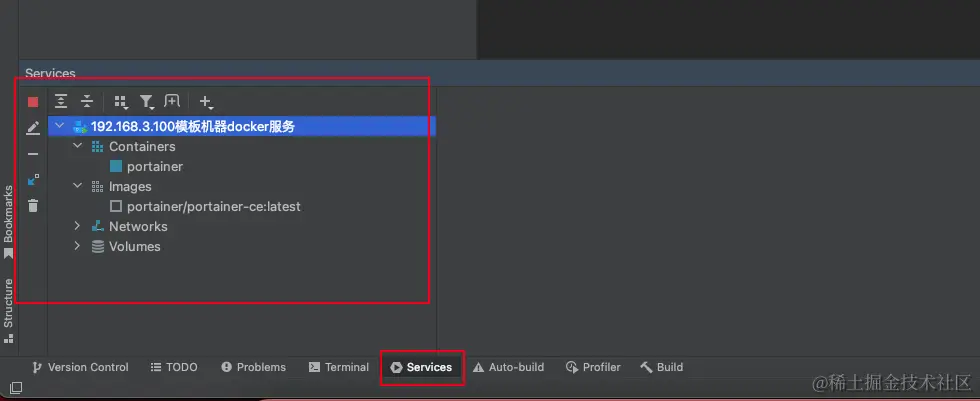Click the docker whale icon of the service node
980x401 pixels.
coord(80,127)
